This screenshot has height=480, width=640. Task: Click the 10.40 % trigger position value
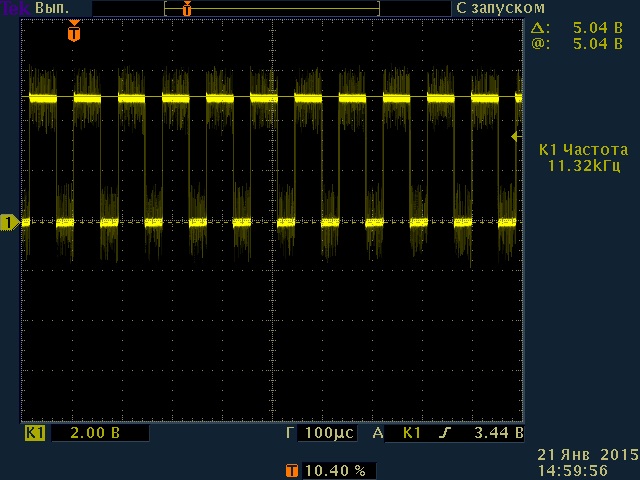[335, 470]
